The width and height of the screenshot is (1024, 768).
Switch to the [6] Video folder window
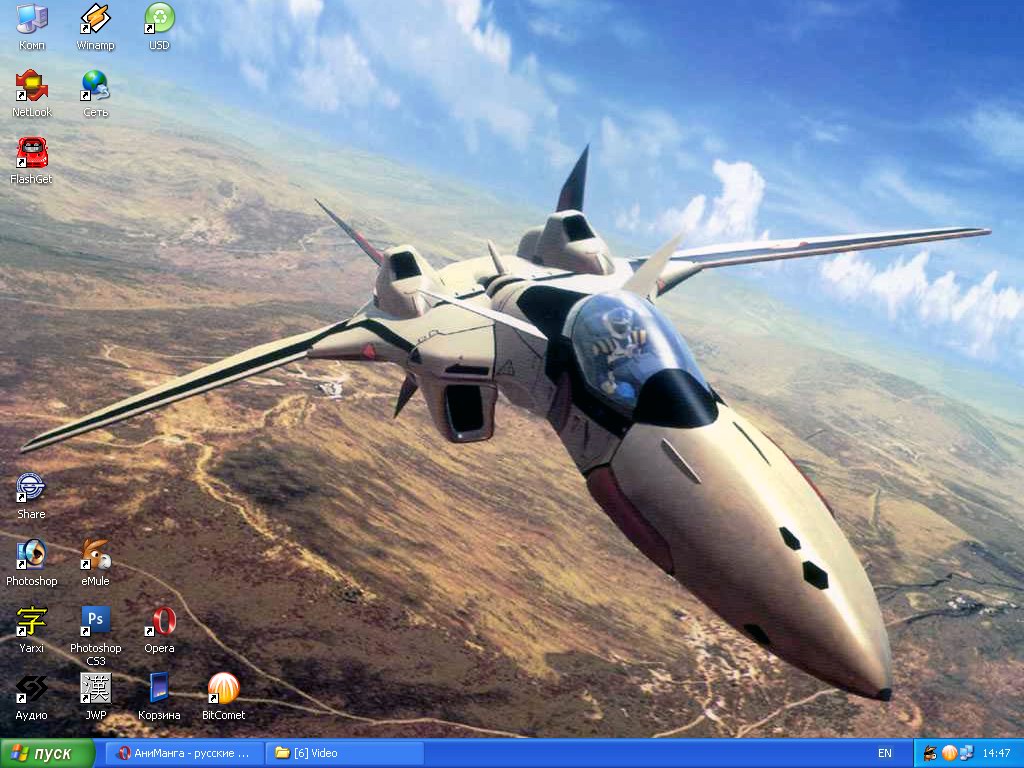tap(344, 753)
